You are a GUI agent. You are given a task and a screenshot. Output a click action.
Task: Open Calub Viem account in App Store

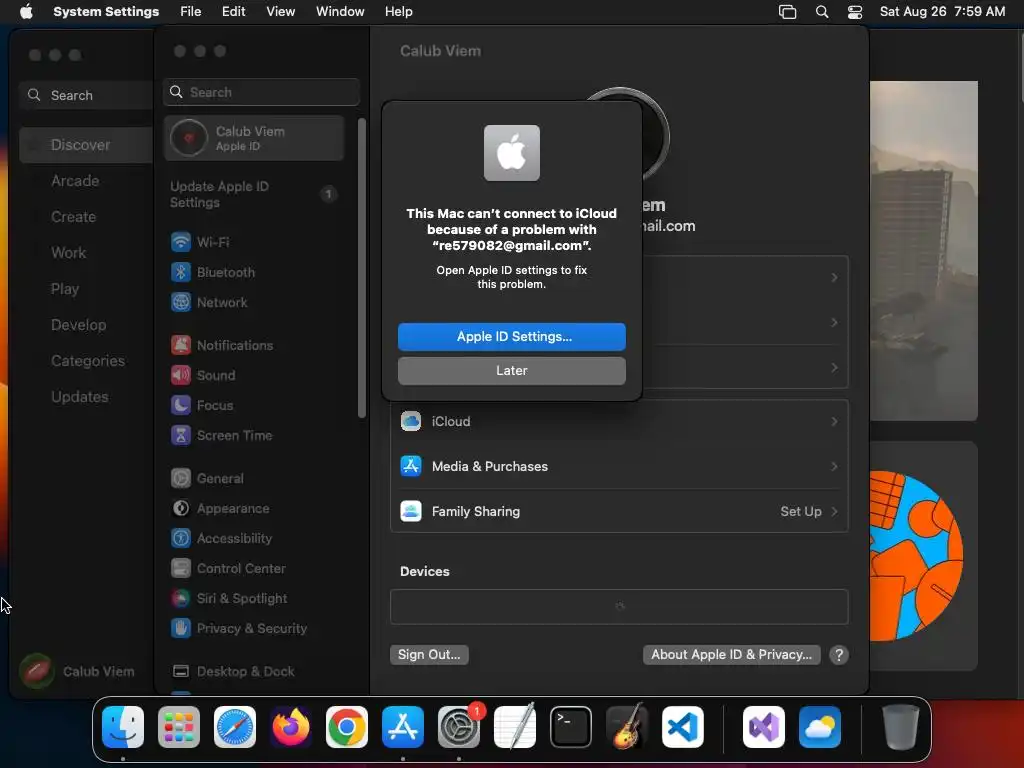[77, 671]
